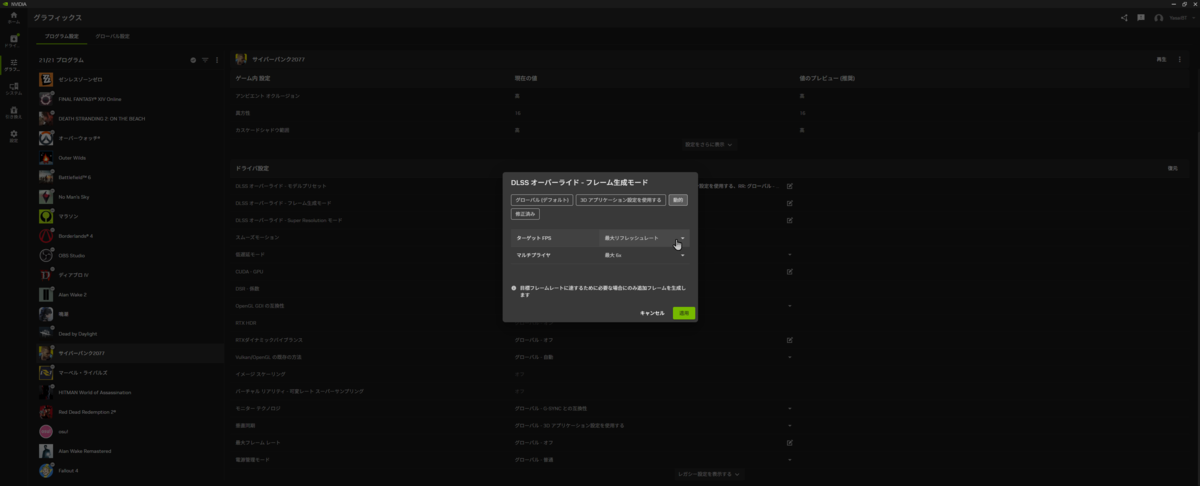Image resolution: width=1200 pixels, height=486 pixels.
Task: Open the user account avatar
Action: click(x=1159, y=17)
